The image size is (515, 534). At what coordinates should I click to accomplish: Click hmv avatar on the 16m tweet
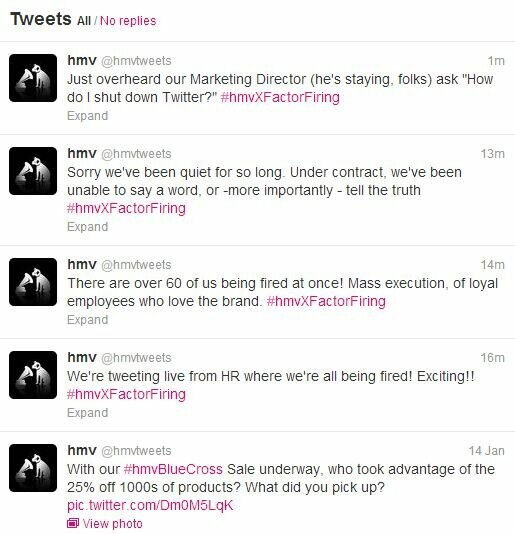33,375
